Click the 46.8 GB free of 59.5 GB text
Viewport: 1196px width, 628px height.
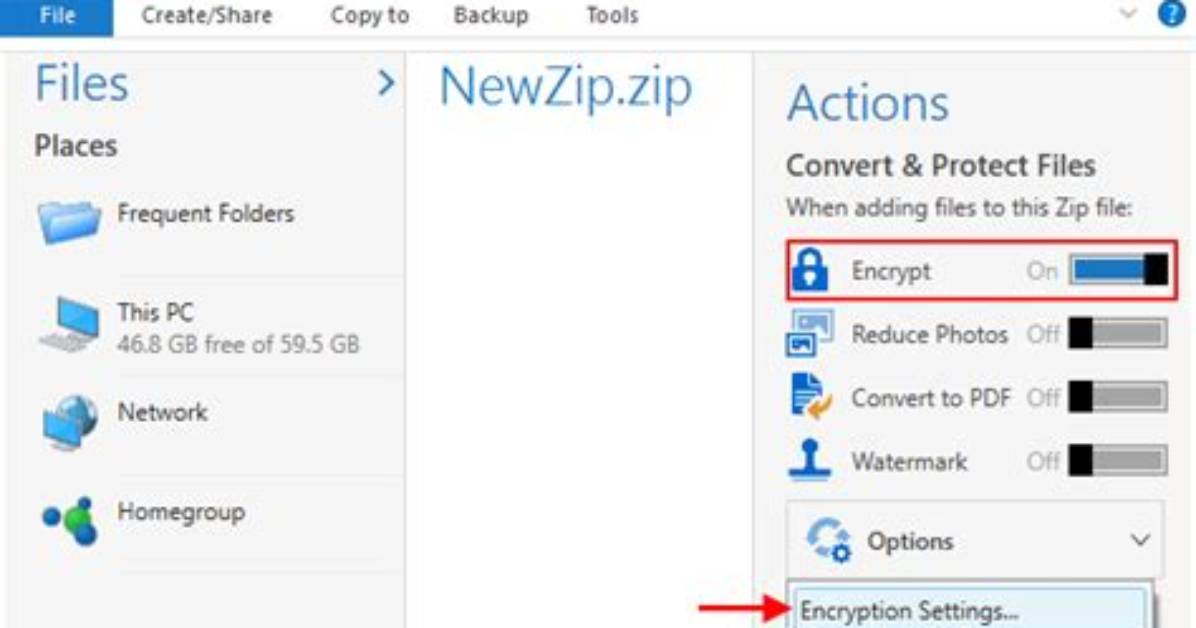tap(238, 344)
